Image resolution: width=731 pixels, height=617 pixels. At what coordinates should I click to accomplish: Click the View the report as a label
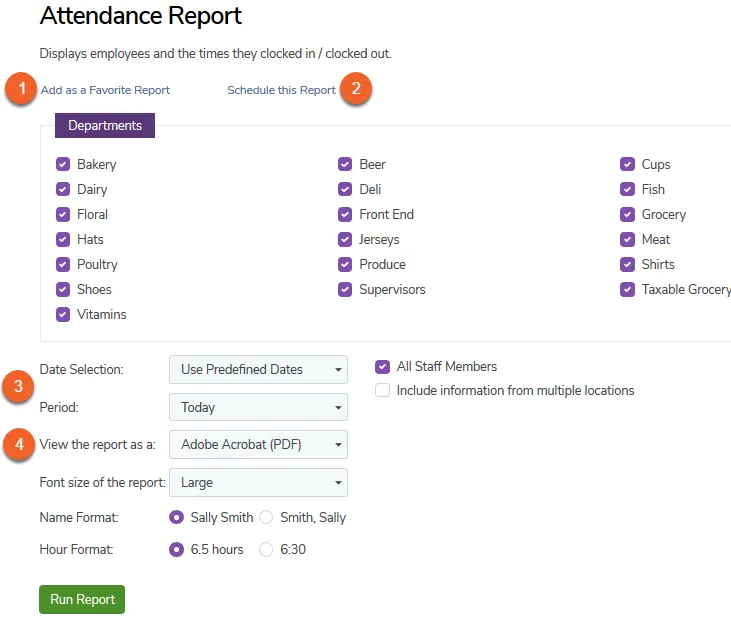[97, 444]
